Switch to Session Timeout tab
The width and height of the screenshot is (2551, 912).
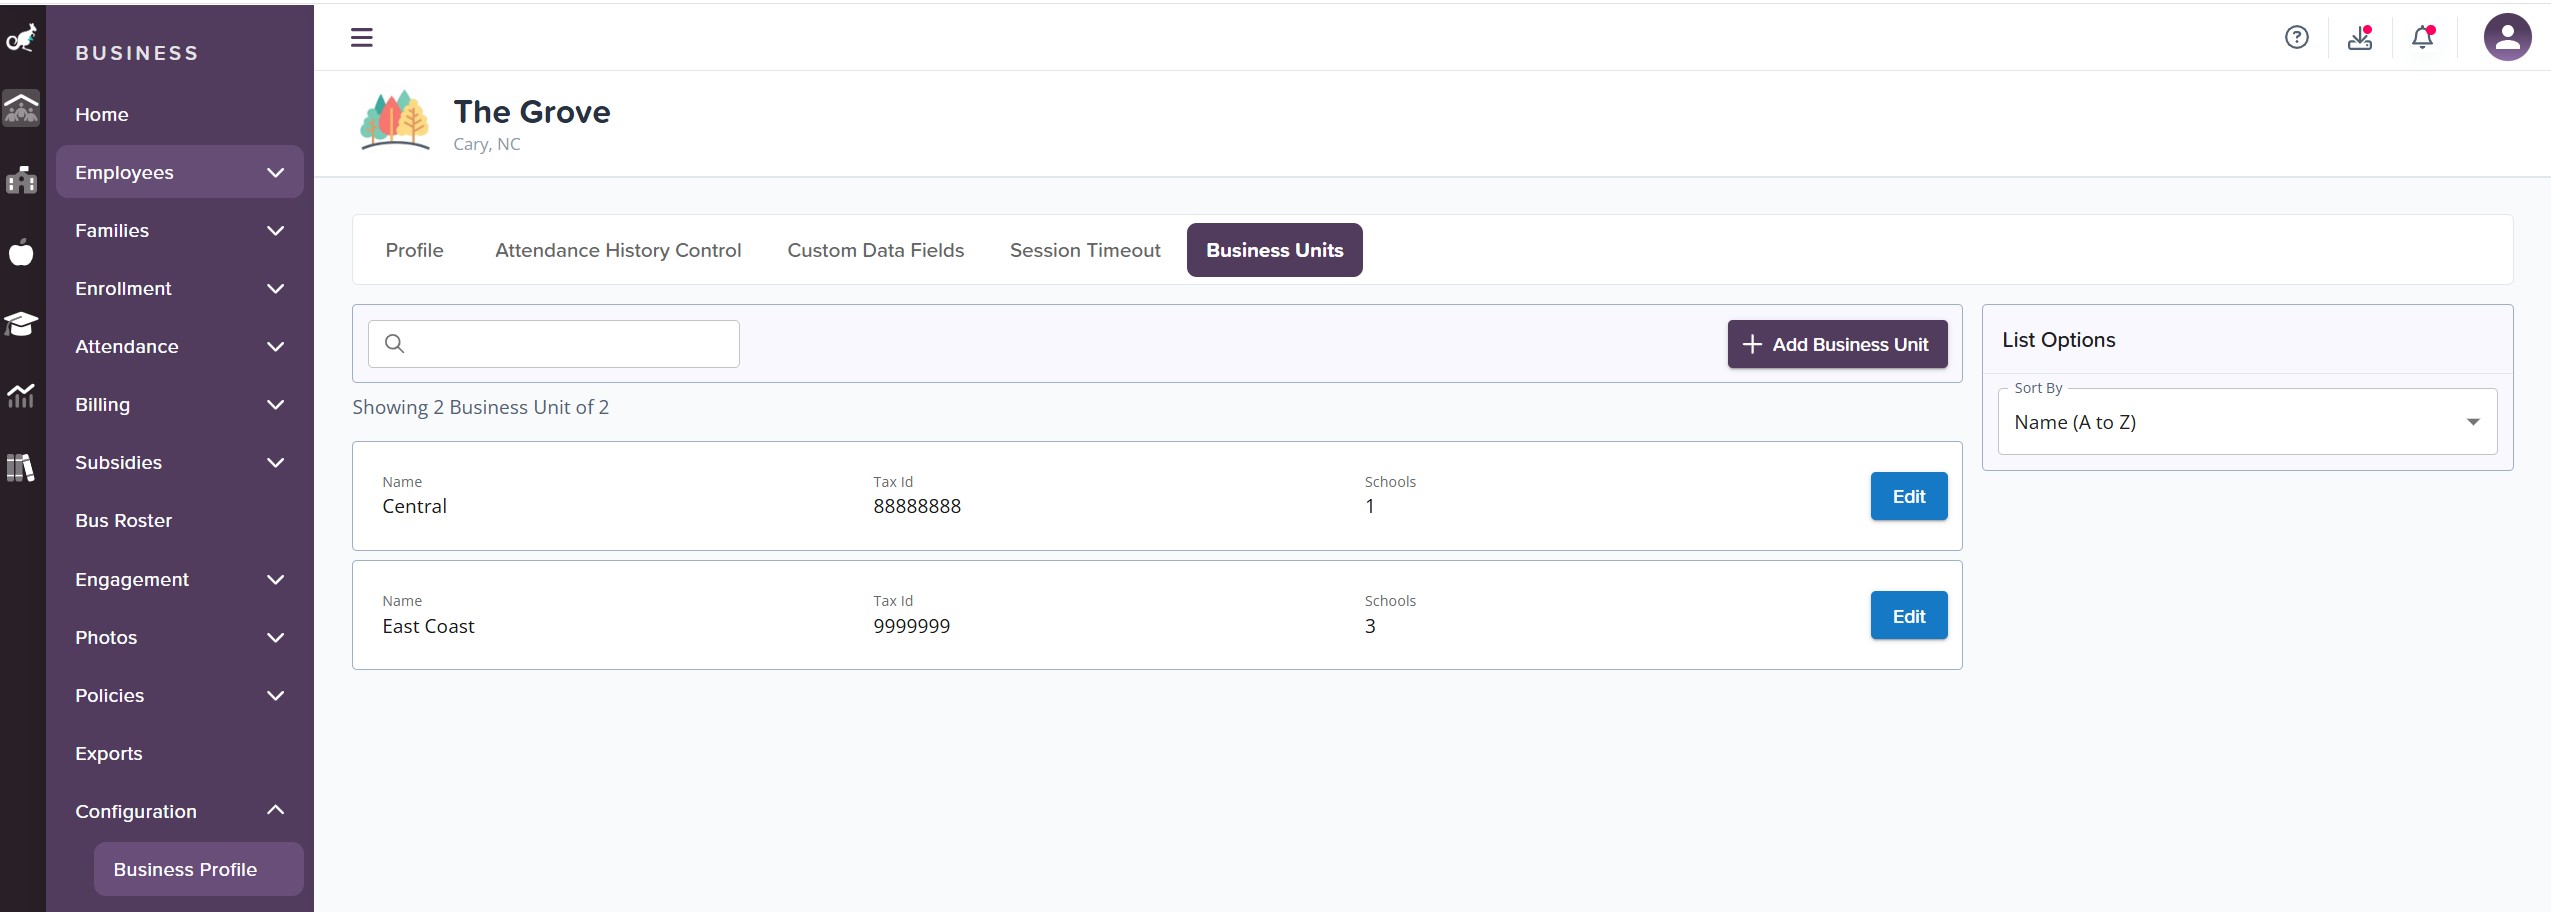tap(1085, 250)
